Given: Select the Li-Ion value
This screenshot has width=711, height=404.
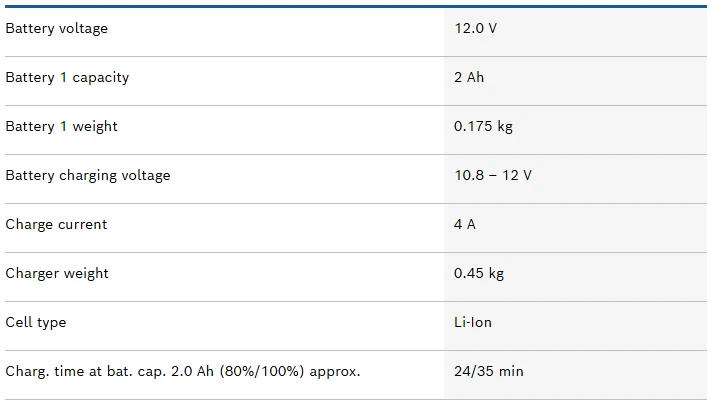Looking at the screenshot, I should coord(473,322).
